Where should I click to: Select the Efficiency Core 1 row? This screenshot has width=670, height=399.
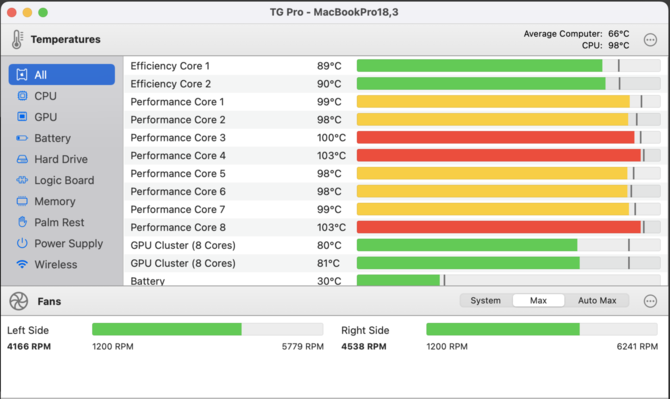pos(395,66)
